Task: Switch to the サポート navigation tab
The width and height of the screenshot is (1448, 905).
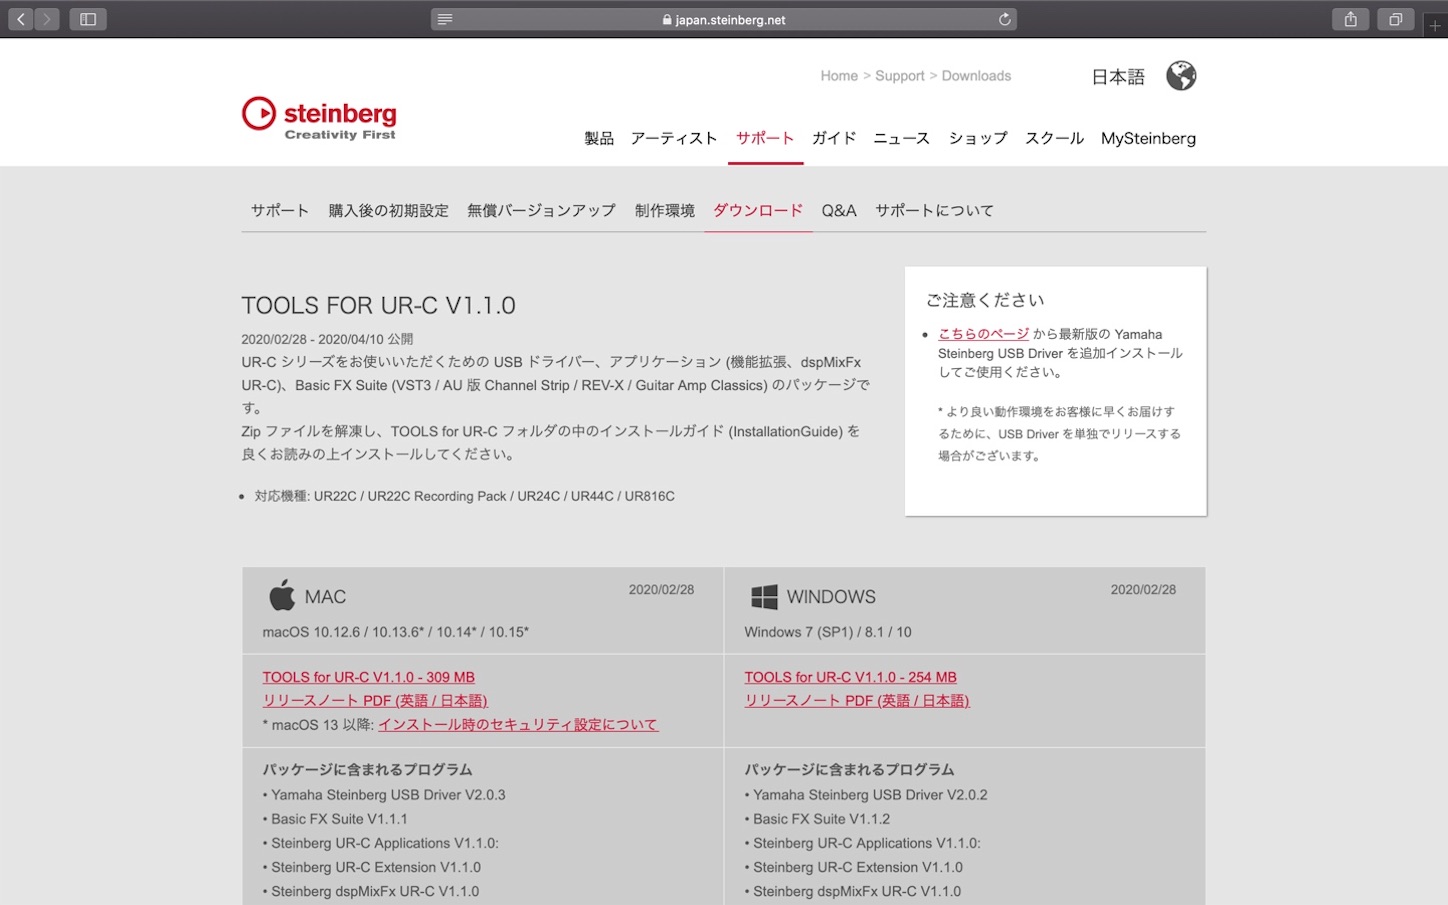Action: point(765,138)
